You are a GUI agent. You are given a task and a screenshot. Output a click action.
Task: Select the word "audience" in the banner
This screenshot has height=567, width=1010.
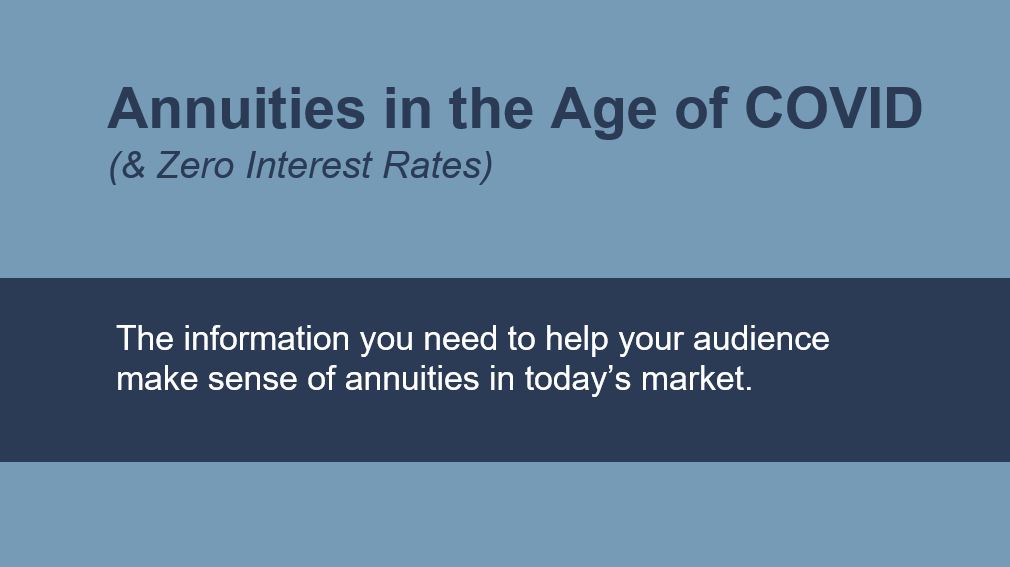761,338
